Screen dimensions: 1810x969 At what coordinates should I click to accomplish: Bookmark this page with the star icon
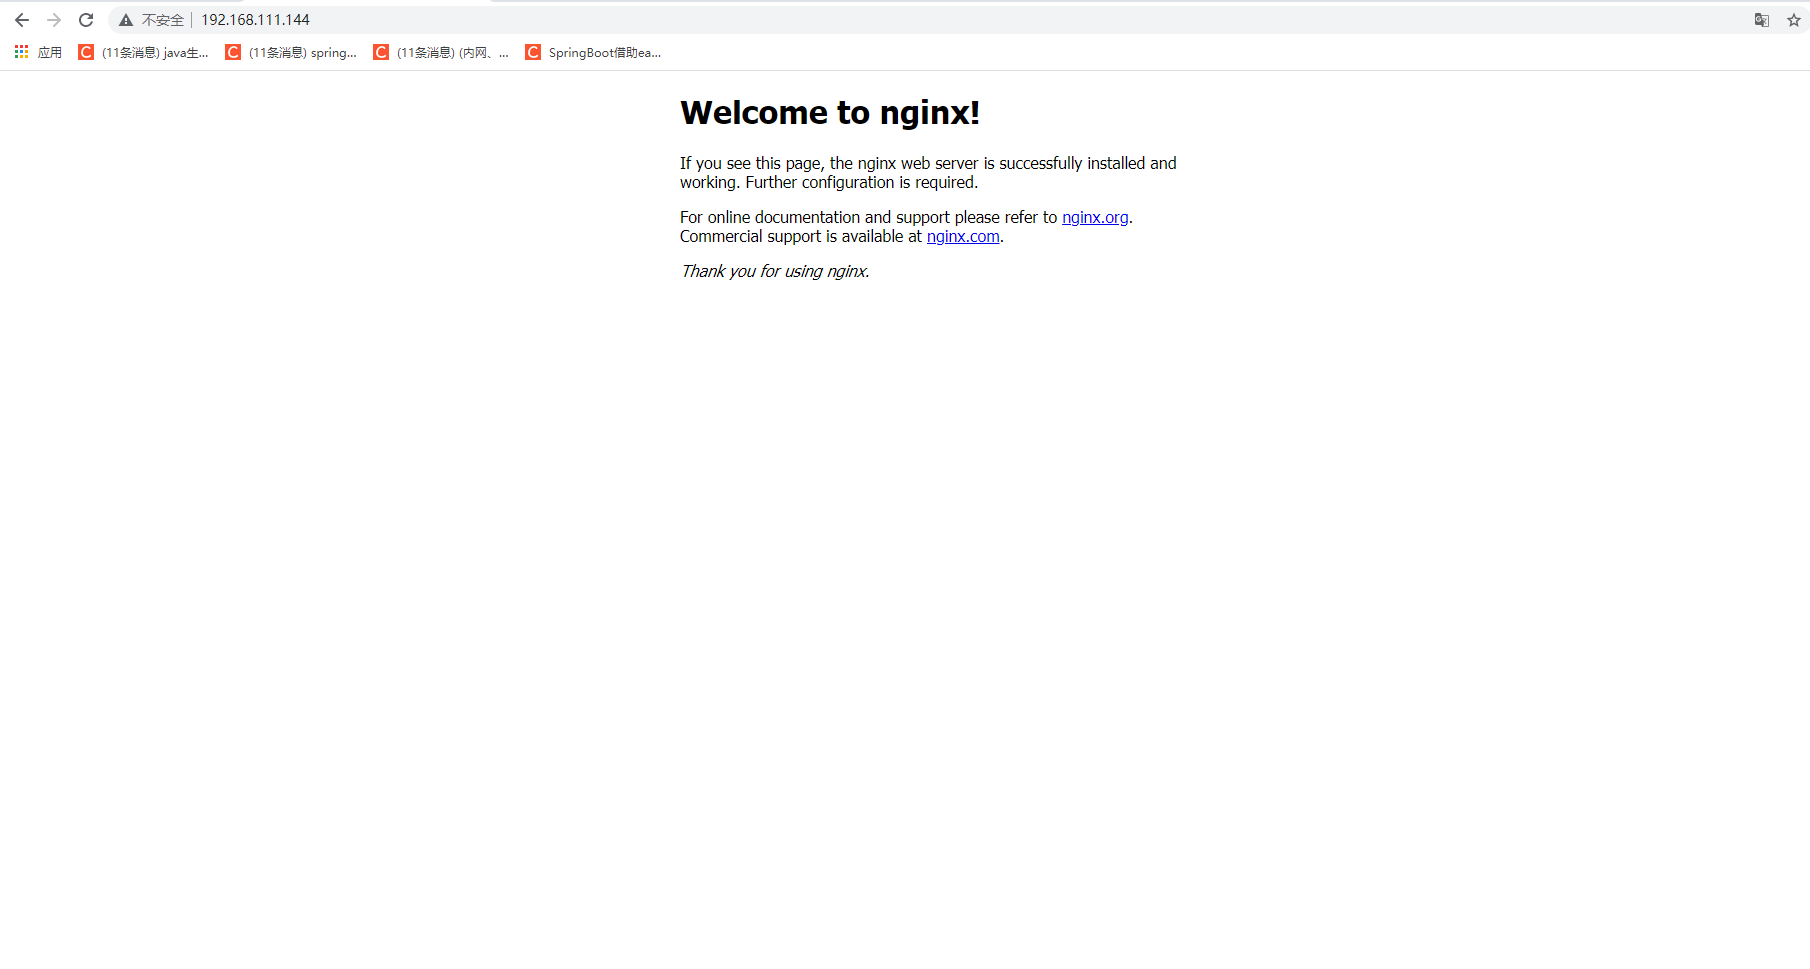1794,20
